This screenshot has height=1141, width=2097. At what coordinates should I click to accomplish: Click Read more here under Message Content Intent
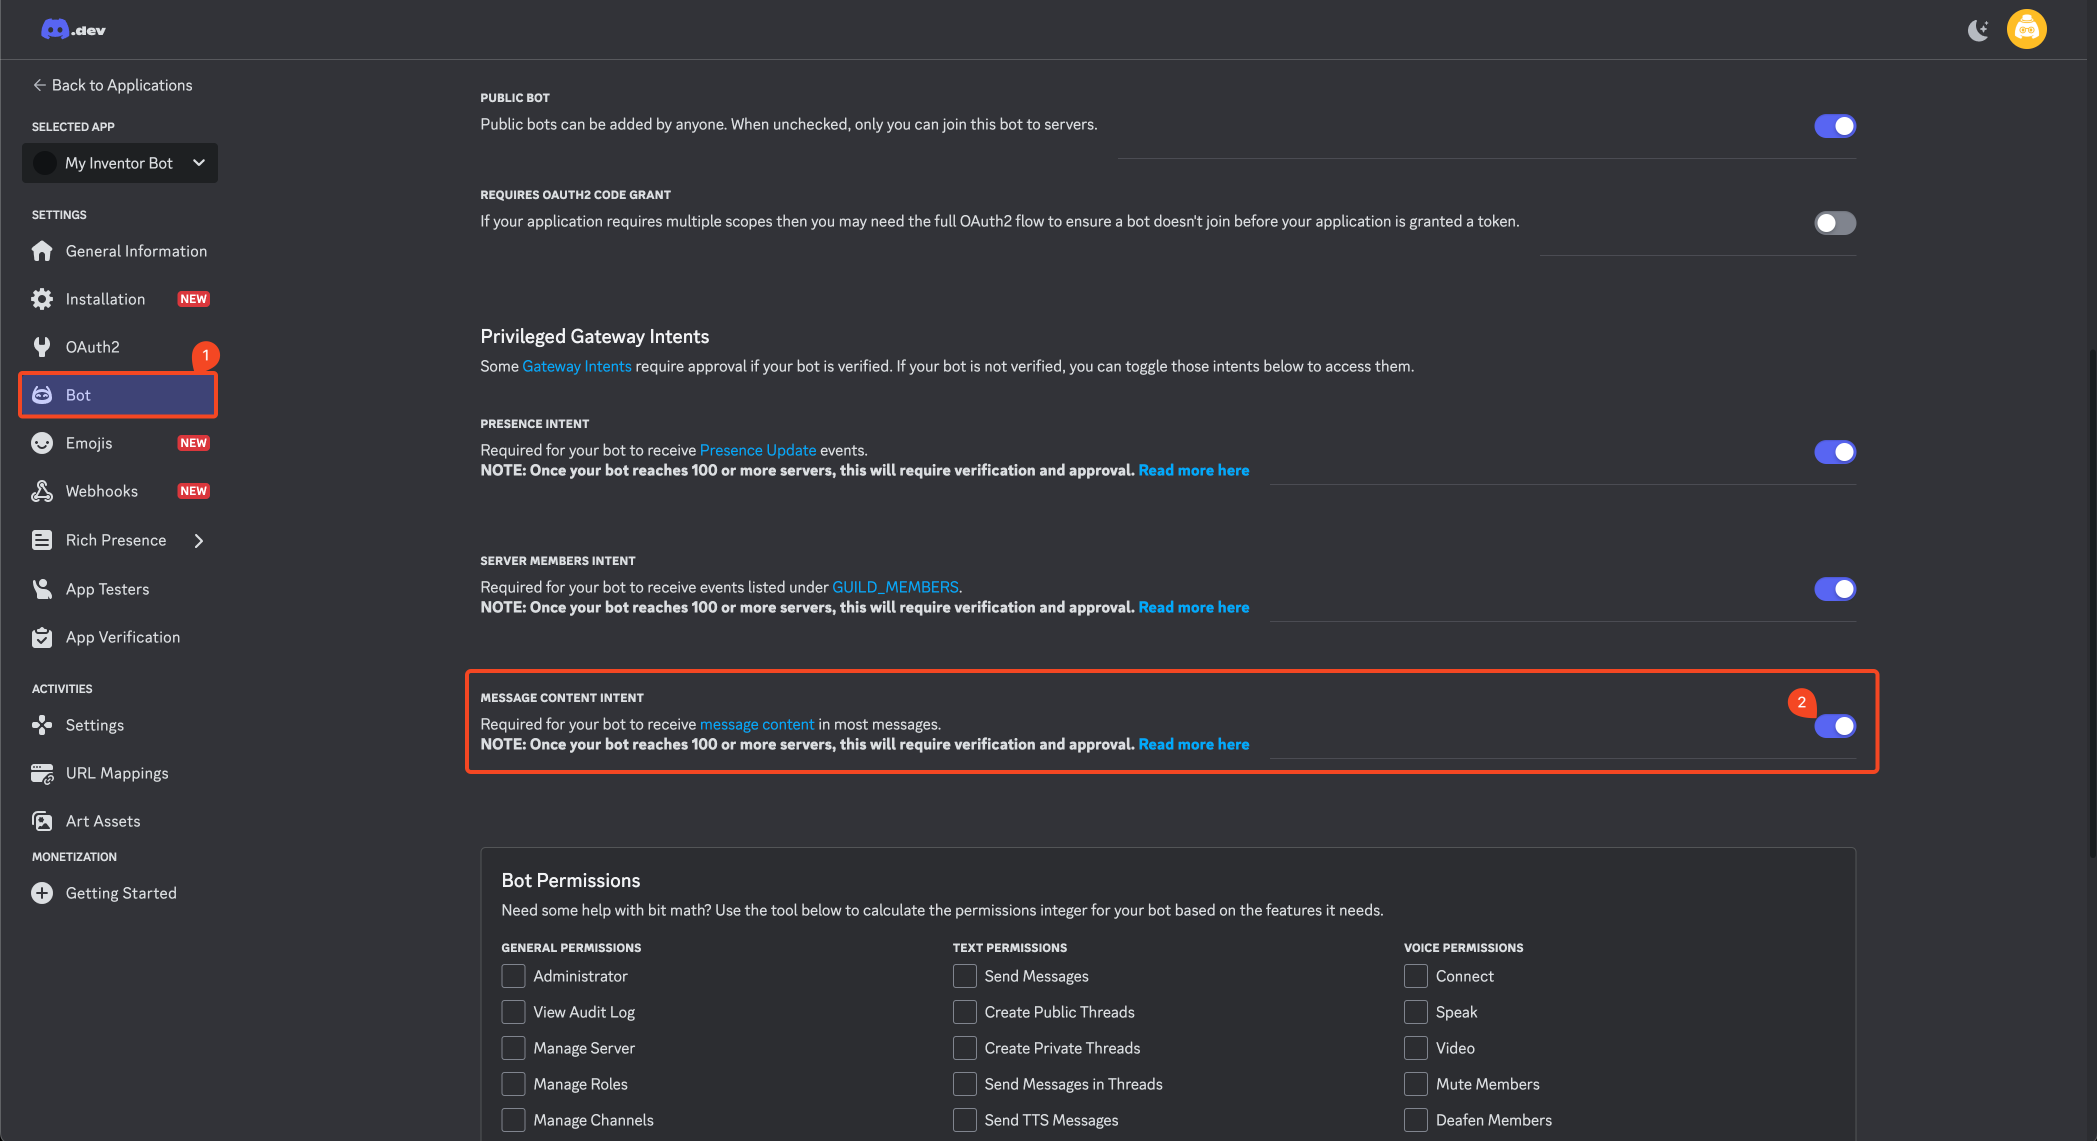(x=1194, y=745)
